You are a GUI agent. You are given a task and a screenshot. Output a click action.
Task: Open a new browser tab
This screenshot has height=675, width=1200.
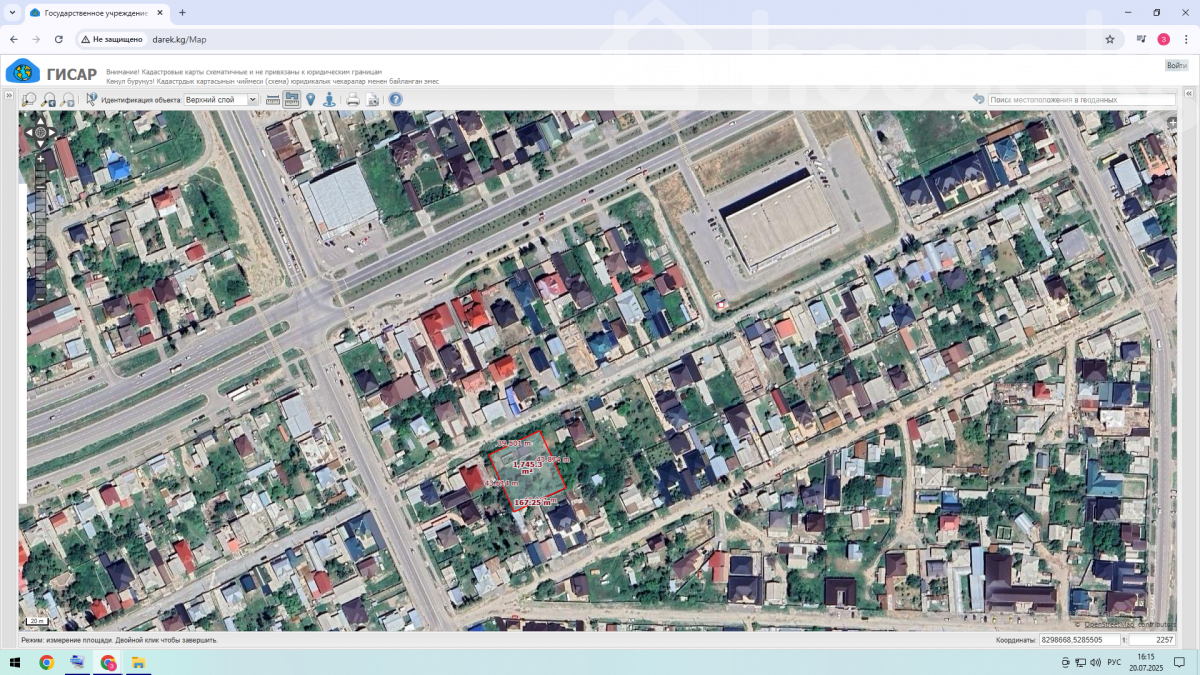click(x=182, y=13)
